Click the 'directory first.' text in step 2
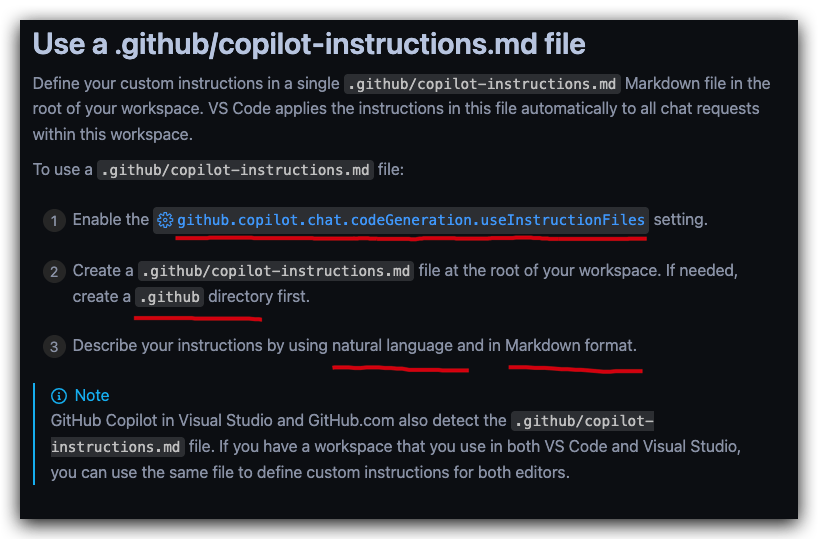Screen dimensions: 818x539 tap(259, 296)
